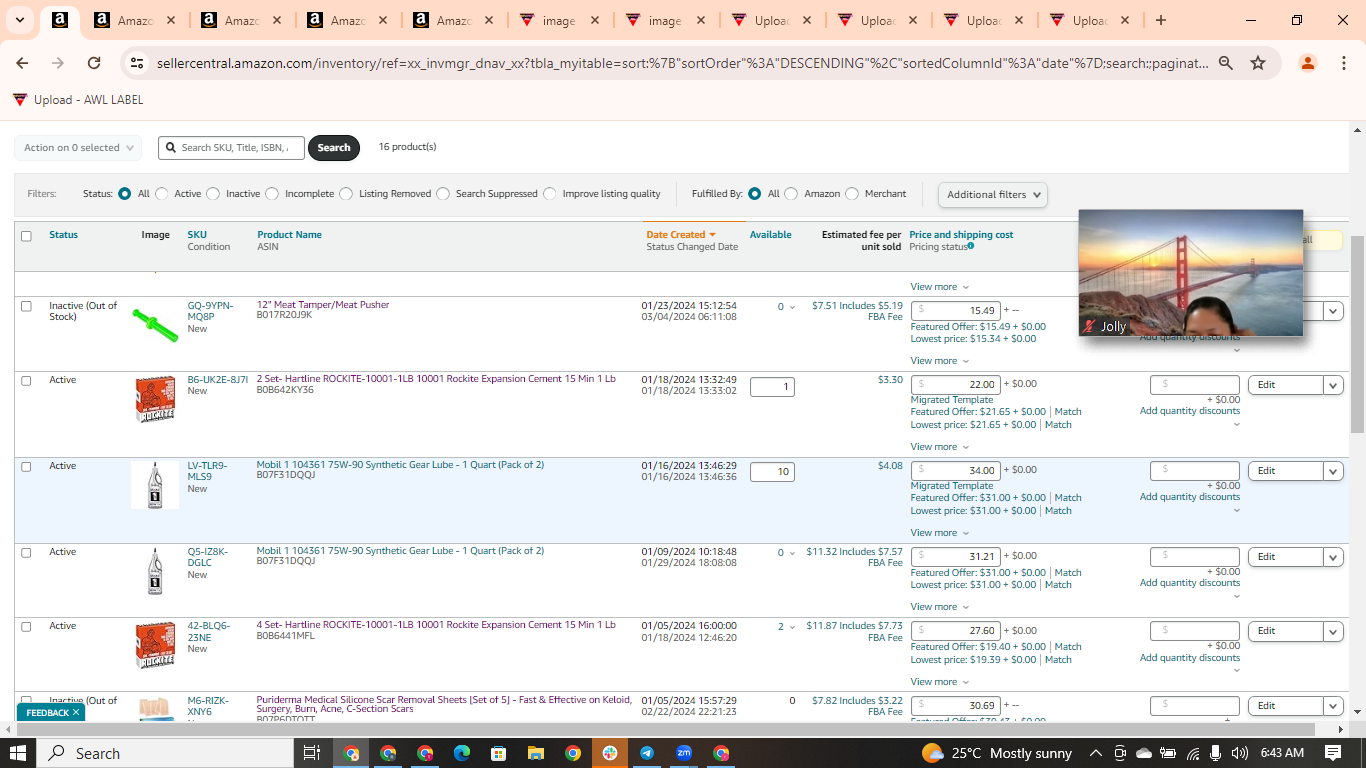Screen dimensions: 1366x768
Task: Open Microsoft Store from the taskbar
Action: click(x=499, y=753)
